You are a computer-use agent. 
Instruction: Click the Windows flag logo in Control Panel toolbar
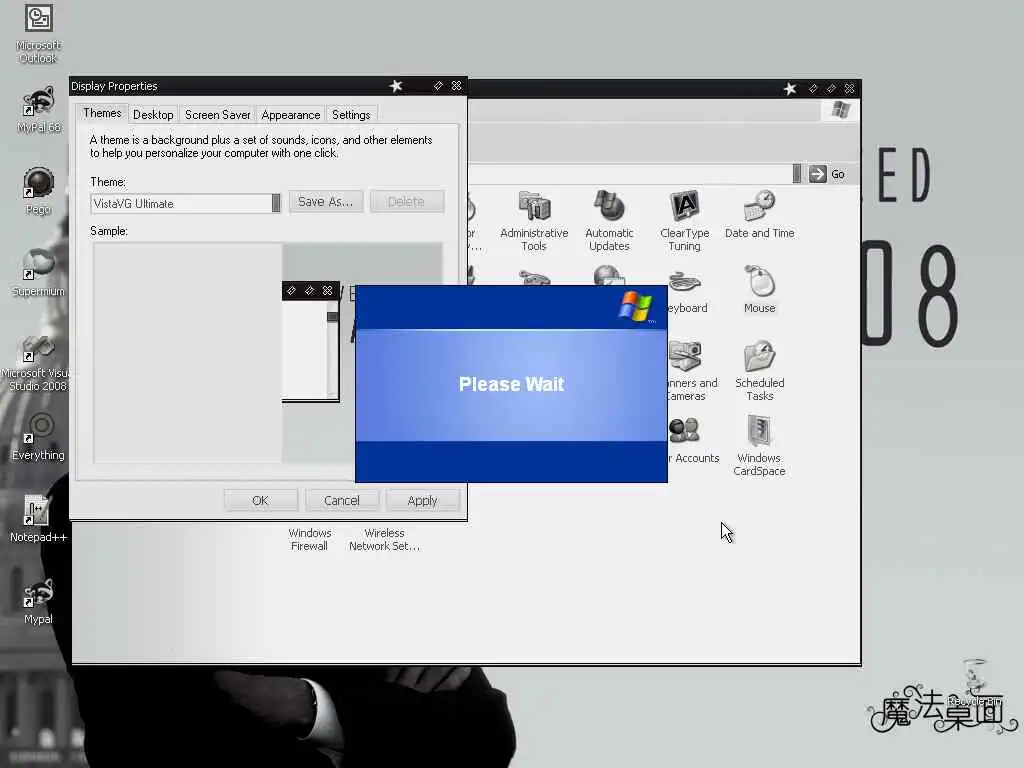840,110
